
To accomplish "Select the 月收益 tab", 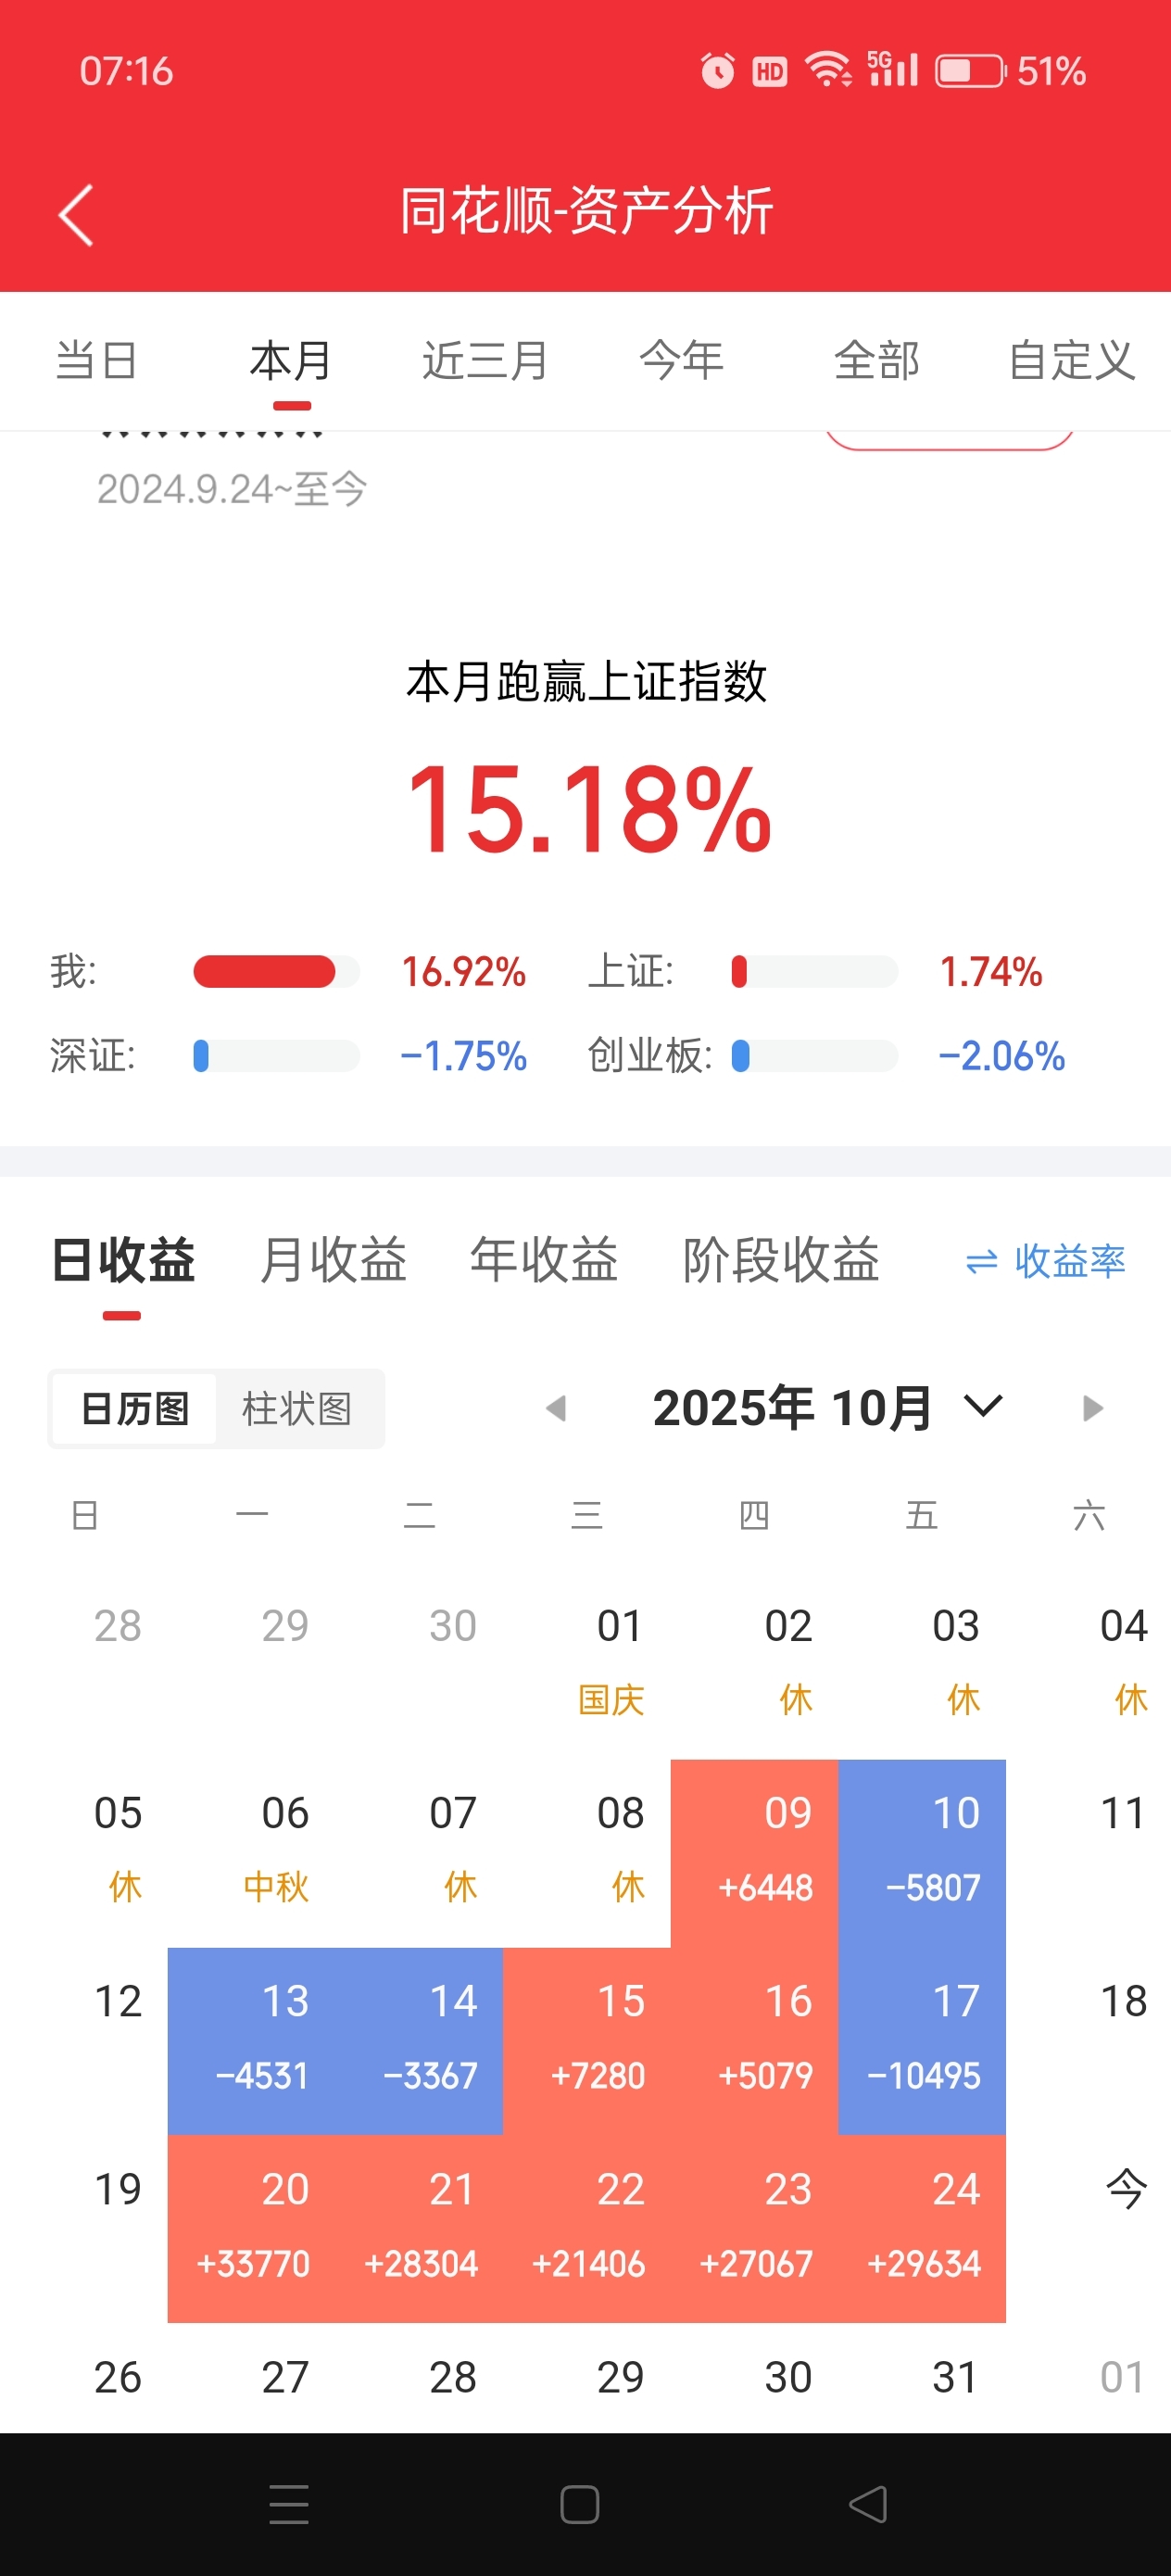I will (333, 1260).
